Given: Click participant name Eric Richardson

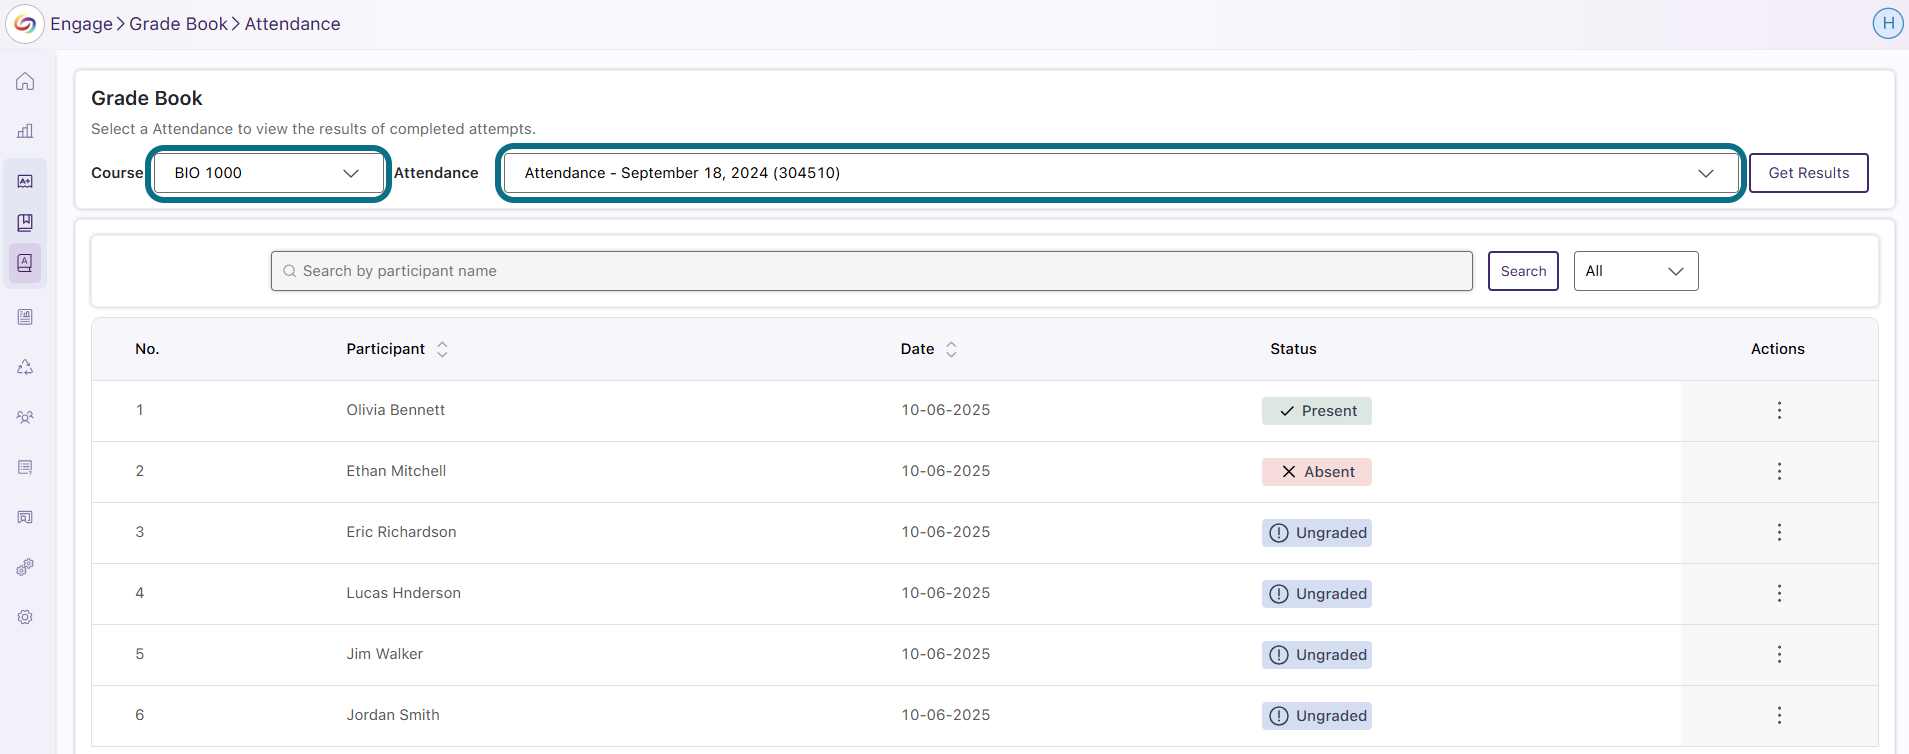Looking at the screenshot, I should click(401, 532).
